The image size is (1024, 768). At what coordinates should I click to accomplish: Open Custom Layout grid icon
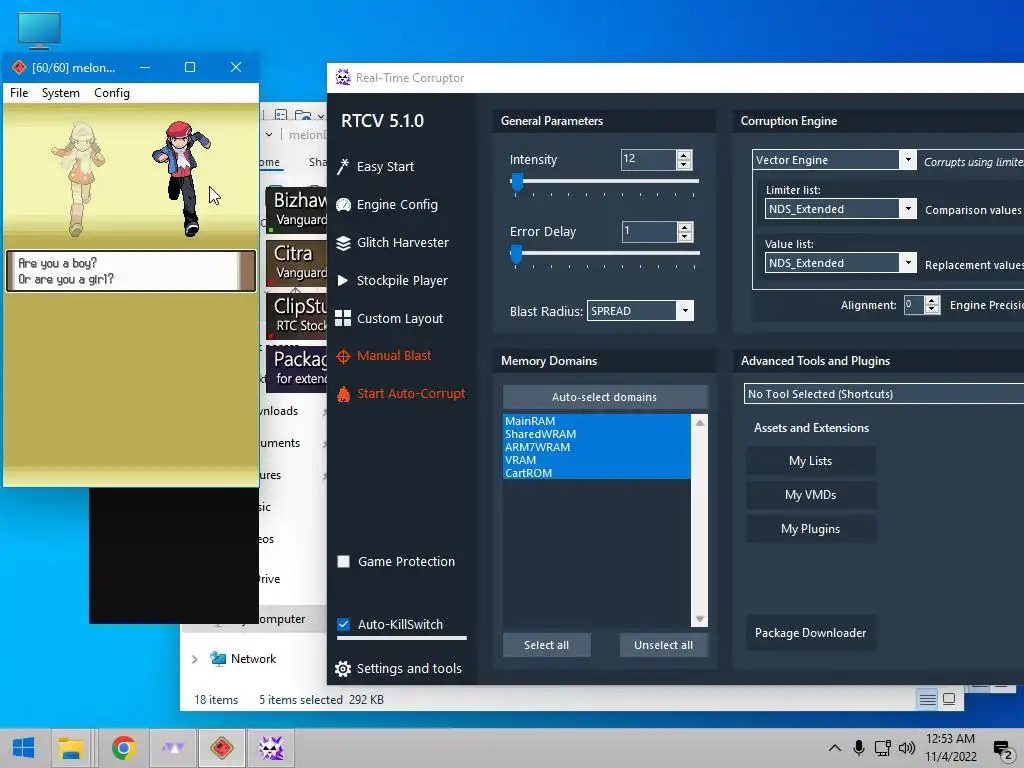click(x=343, y=318)
